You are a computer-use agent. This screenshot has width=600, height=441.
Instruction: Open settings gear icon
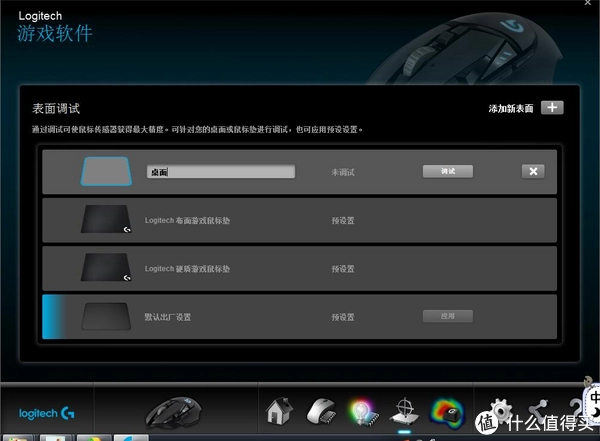coord(500,411)
